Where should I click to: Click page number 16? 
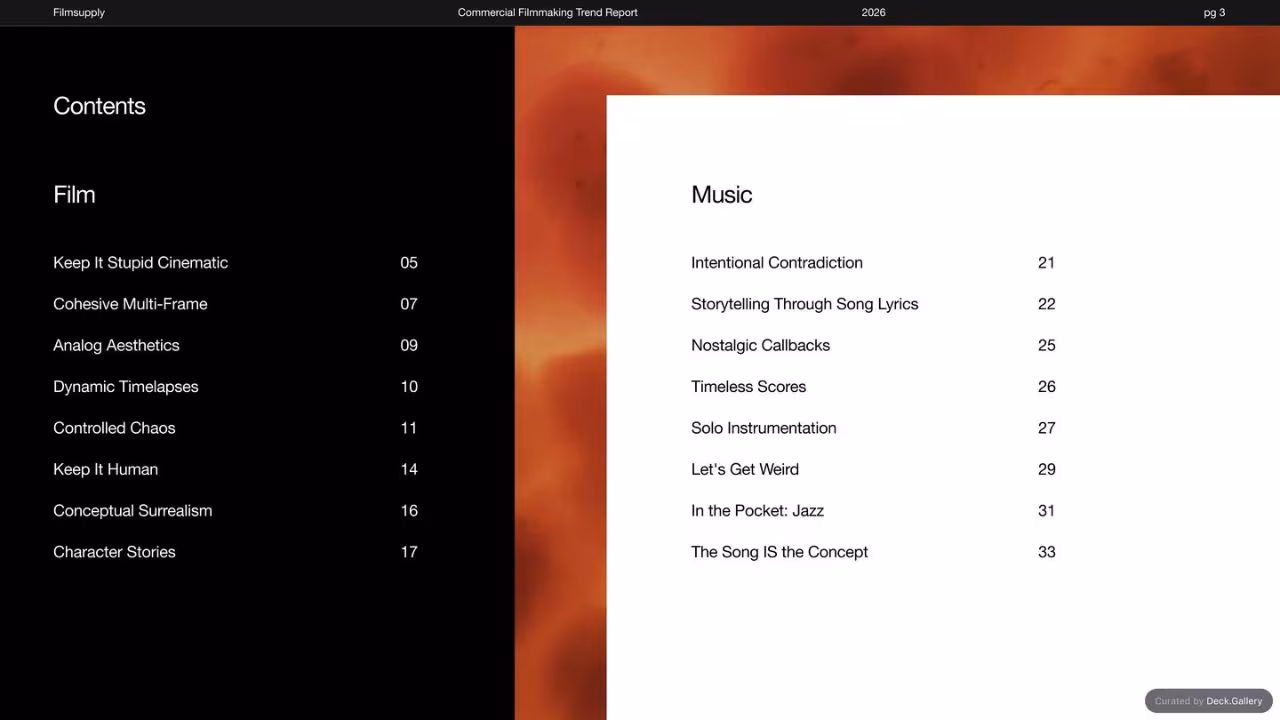[x=409, y=511]
